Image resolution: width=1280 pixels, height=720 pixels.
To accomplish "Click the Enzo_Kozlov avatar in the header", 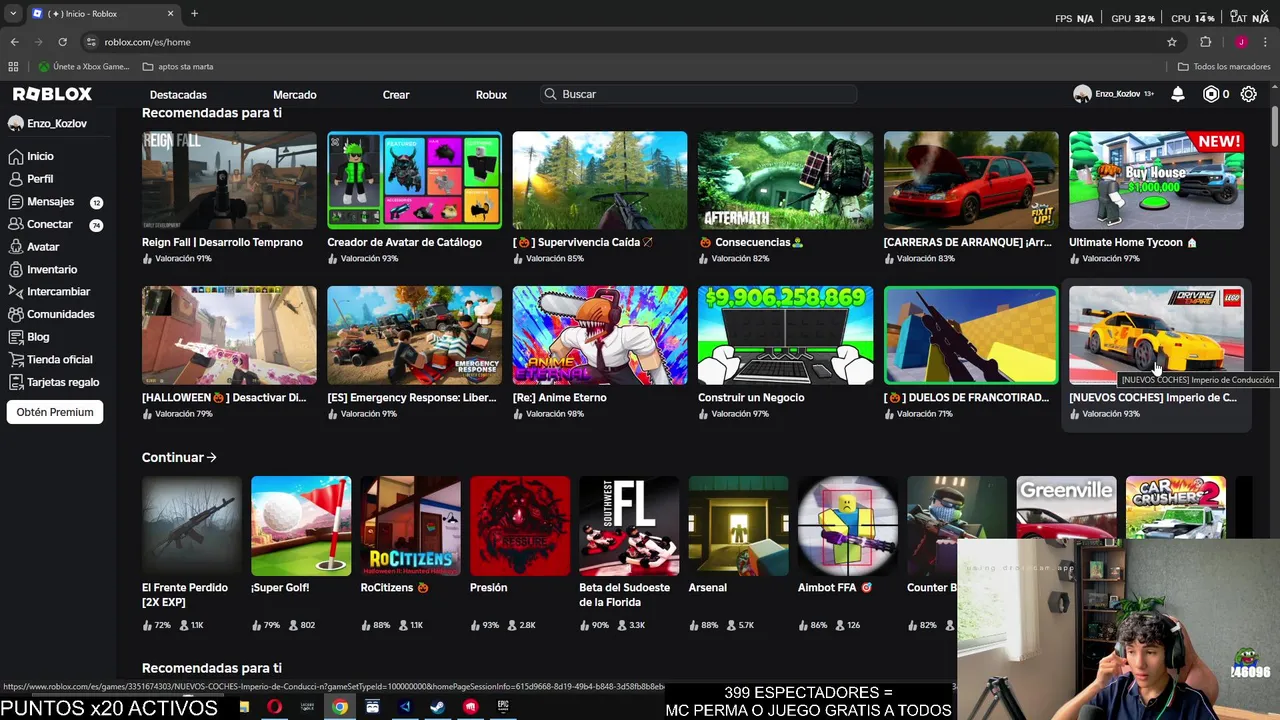I will click(x=1082, y=94).
